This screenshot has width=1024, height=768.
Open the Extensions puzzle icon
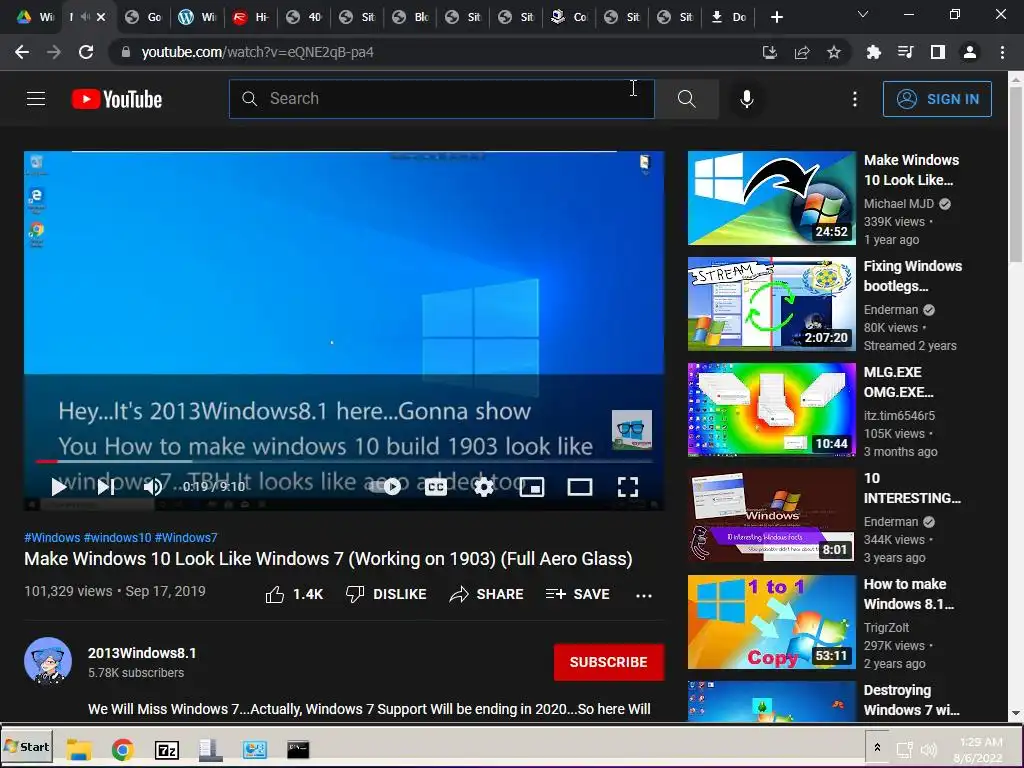coord(873,52)
